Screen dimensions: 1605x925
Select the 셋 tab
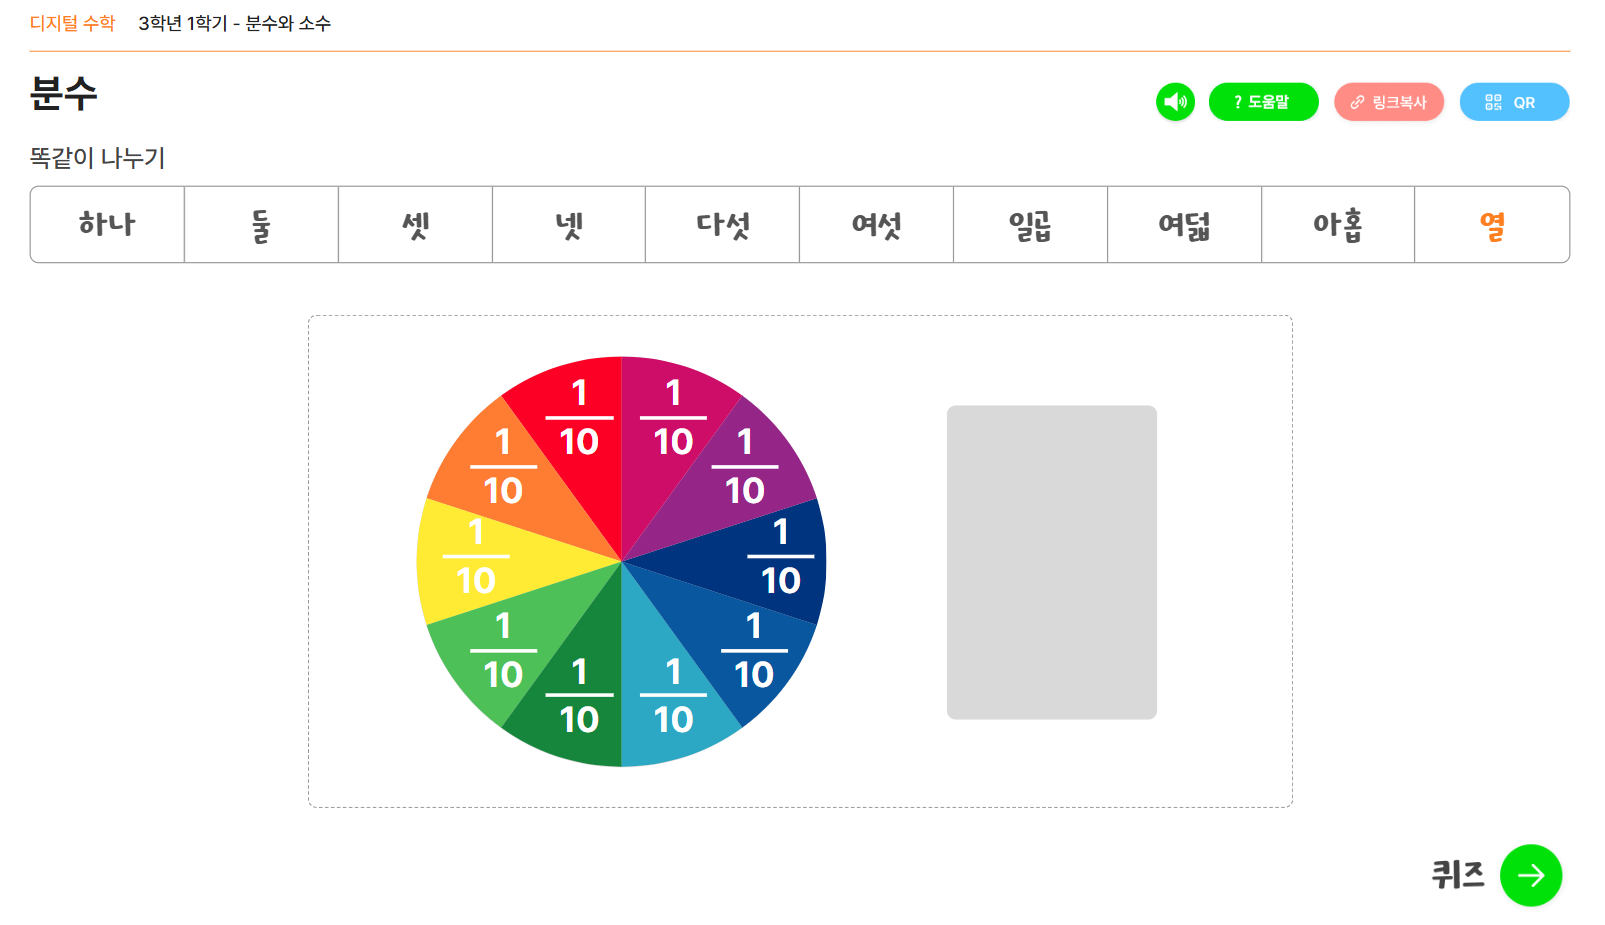pos(415,225)
